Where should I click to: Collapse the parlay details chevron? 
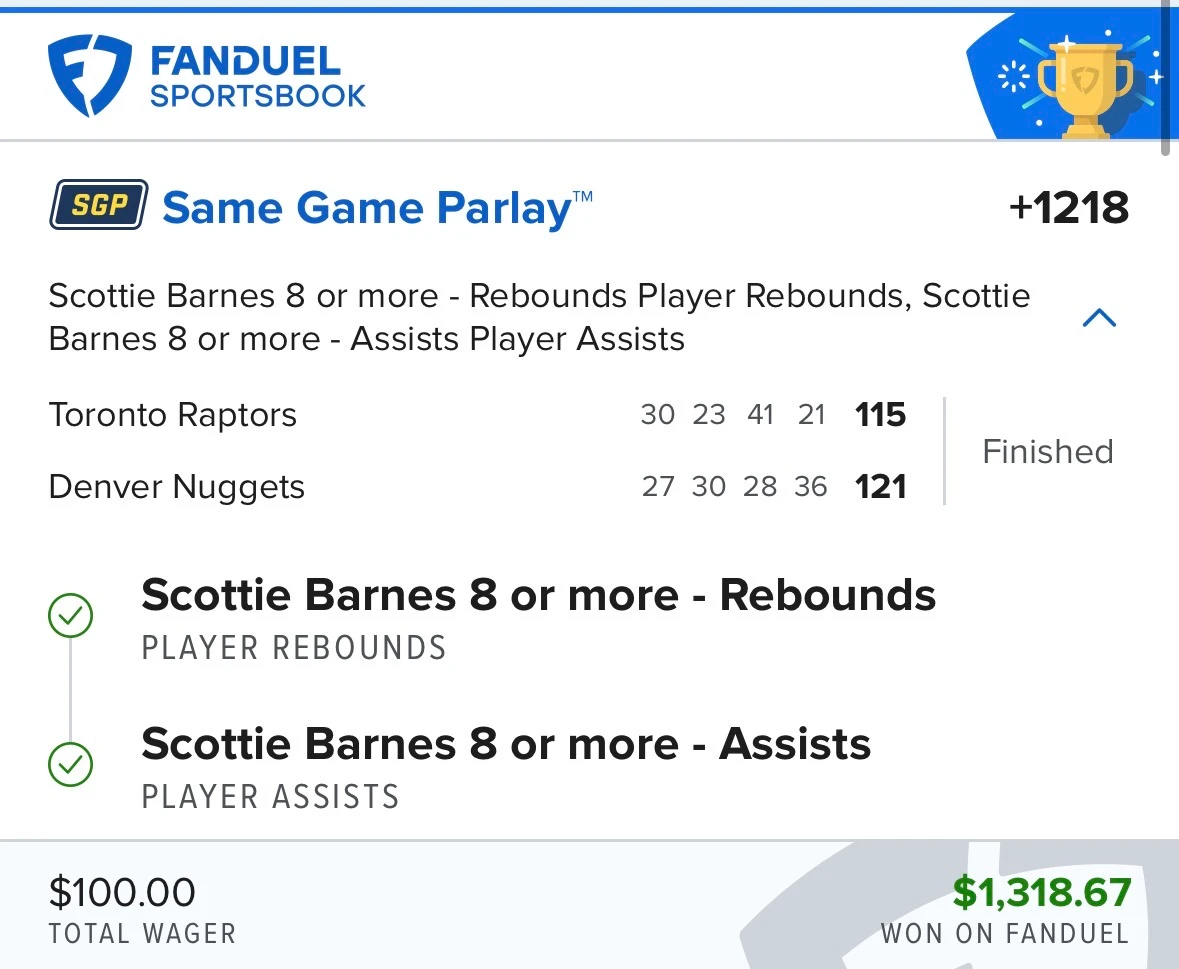[1099, 318]
